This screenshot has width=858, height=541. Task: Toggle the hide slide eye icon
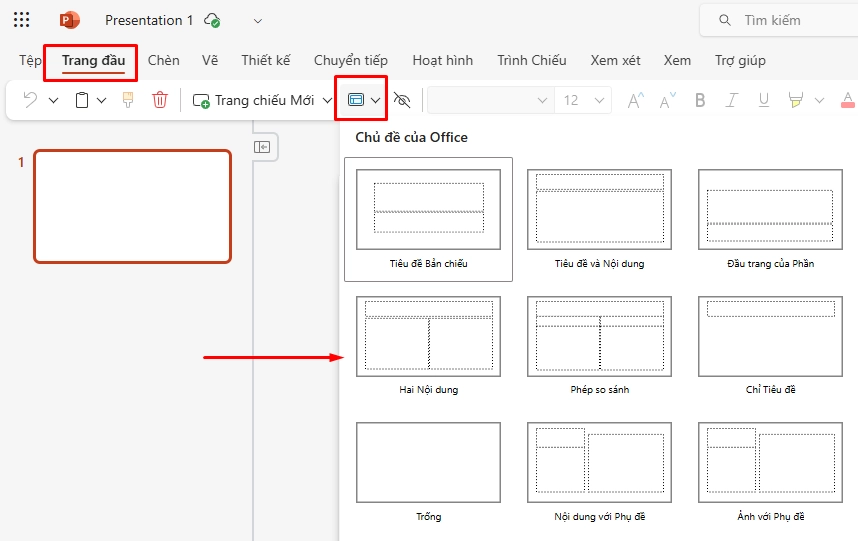pos(402,100)
